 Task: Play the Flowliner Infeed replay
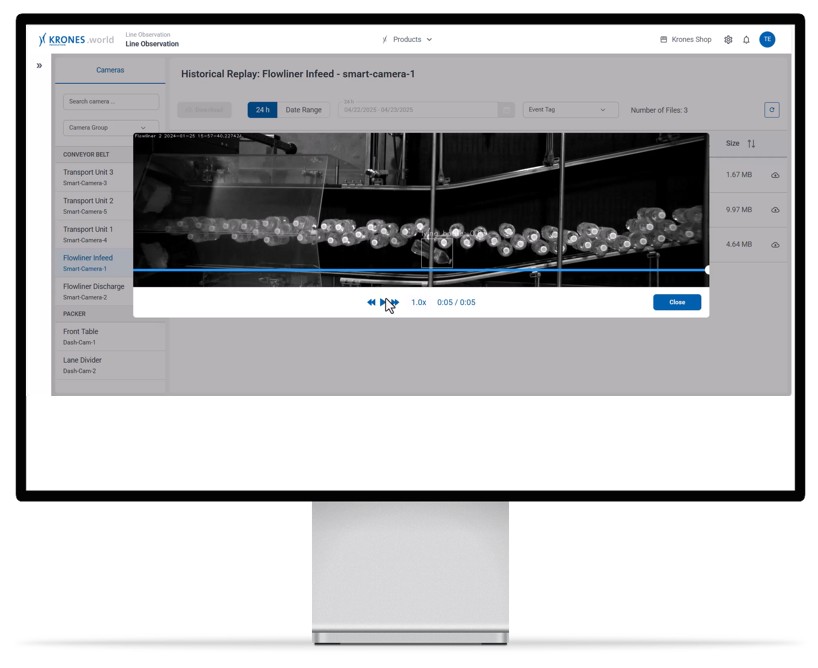[384, 302]
